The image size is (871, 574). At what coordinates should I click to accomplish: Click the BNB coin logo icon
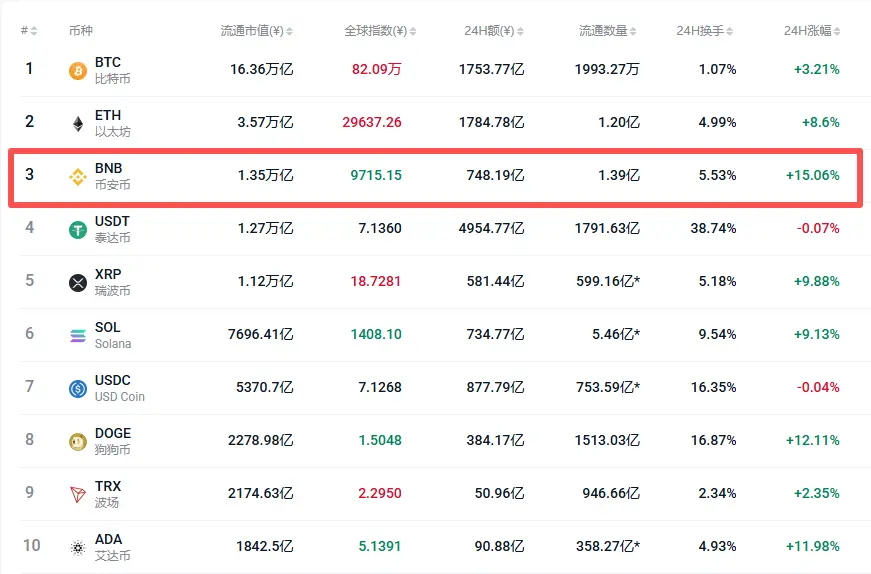pyautogui.click(x=78, y=177)
